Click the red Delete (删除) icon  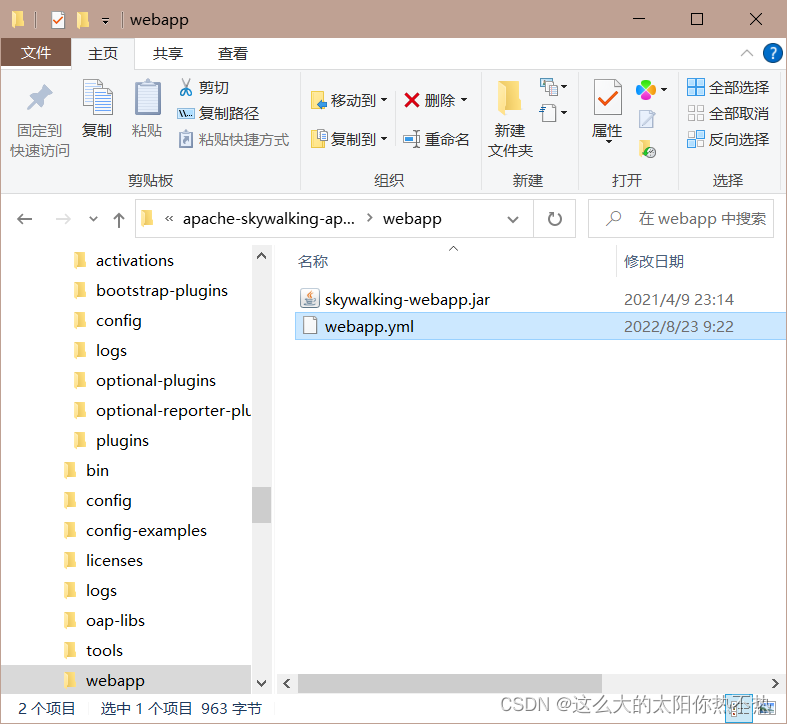pyautogui.click(x=412, y=100)
